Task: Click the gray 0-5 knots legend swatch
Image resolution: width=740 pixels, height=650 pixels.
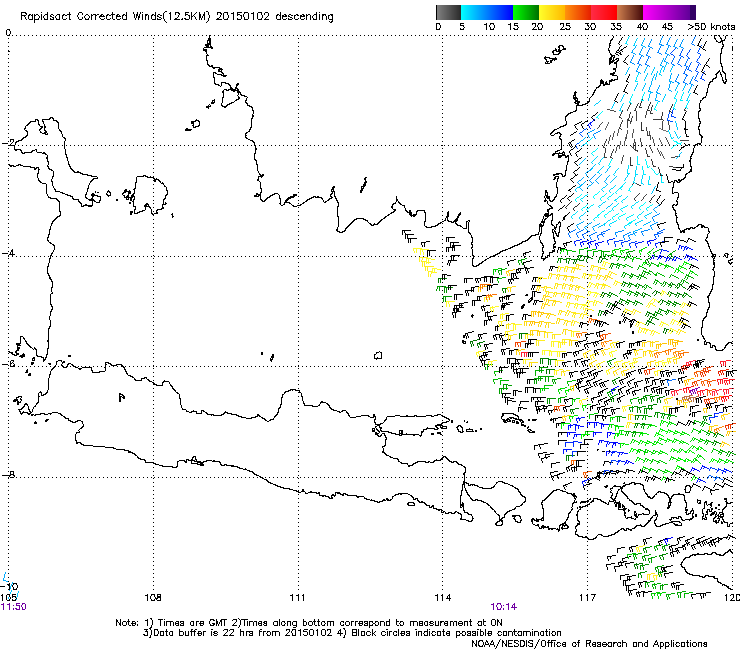Action: pos(449,12)
